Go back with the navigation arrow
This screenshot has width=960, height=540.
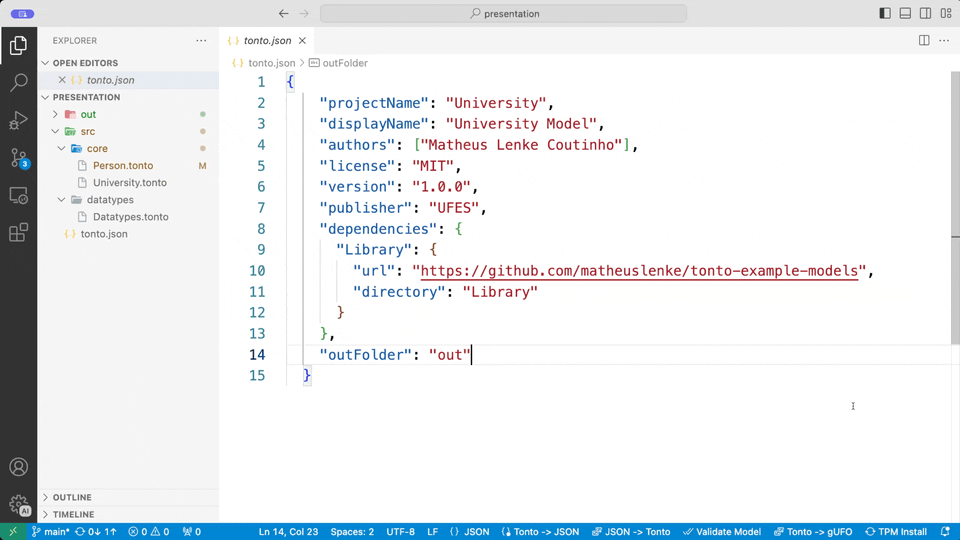pos(283,13)
